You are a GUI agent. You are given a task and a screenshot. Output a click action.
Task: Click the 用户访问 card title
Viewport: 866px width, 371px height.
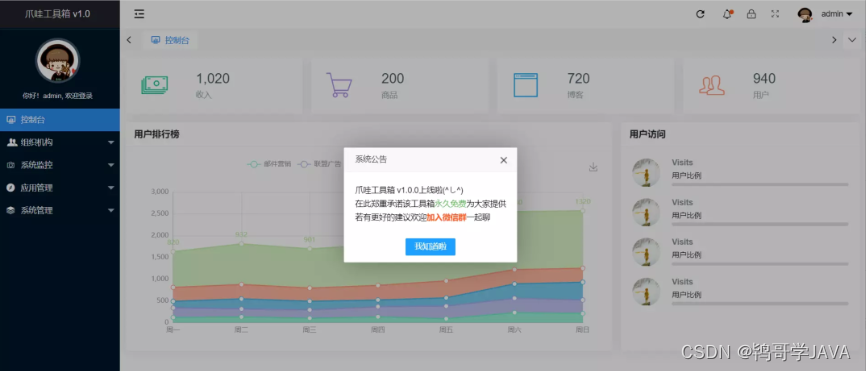[647, 134]
